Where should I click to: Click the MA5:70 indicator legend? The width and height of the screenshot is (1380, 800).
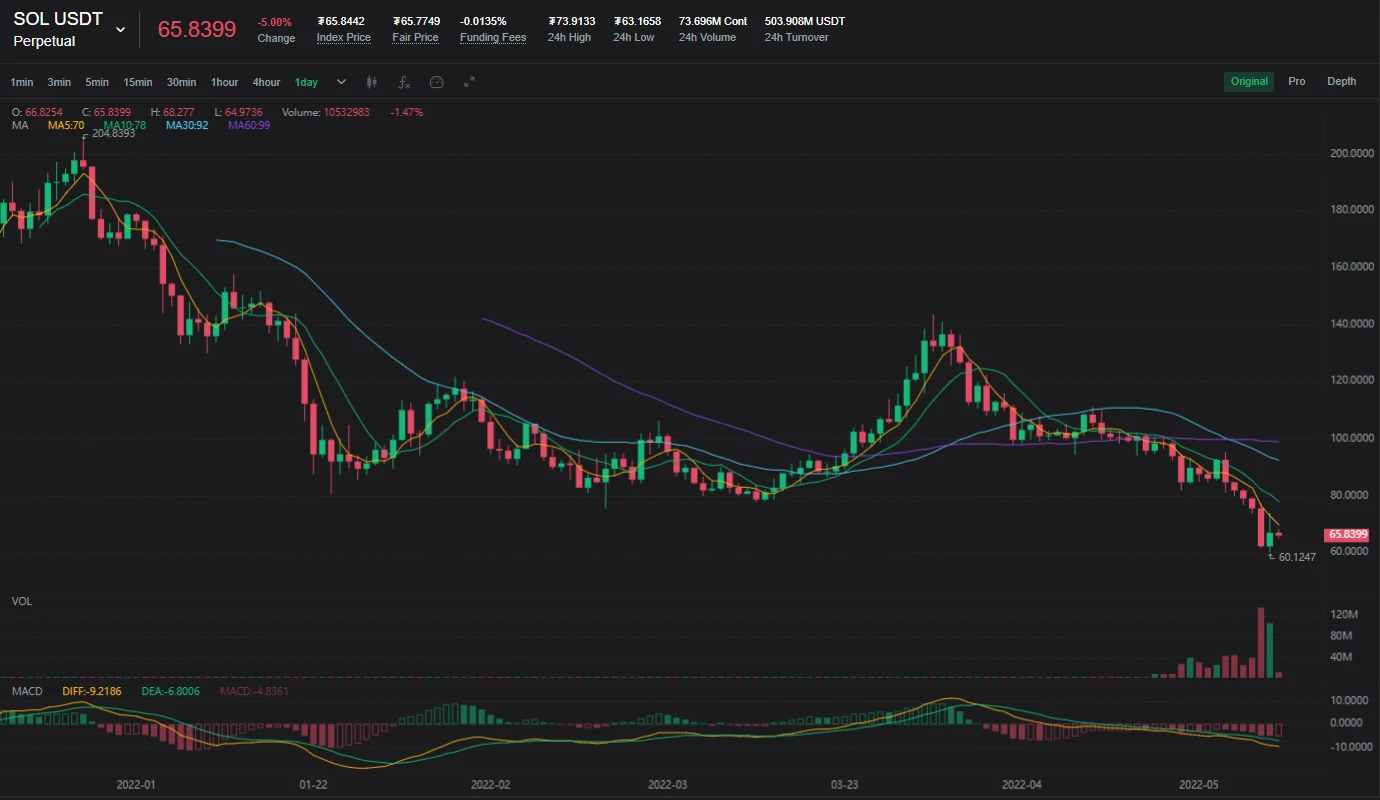(x=66, y=125)
